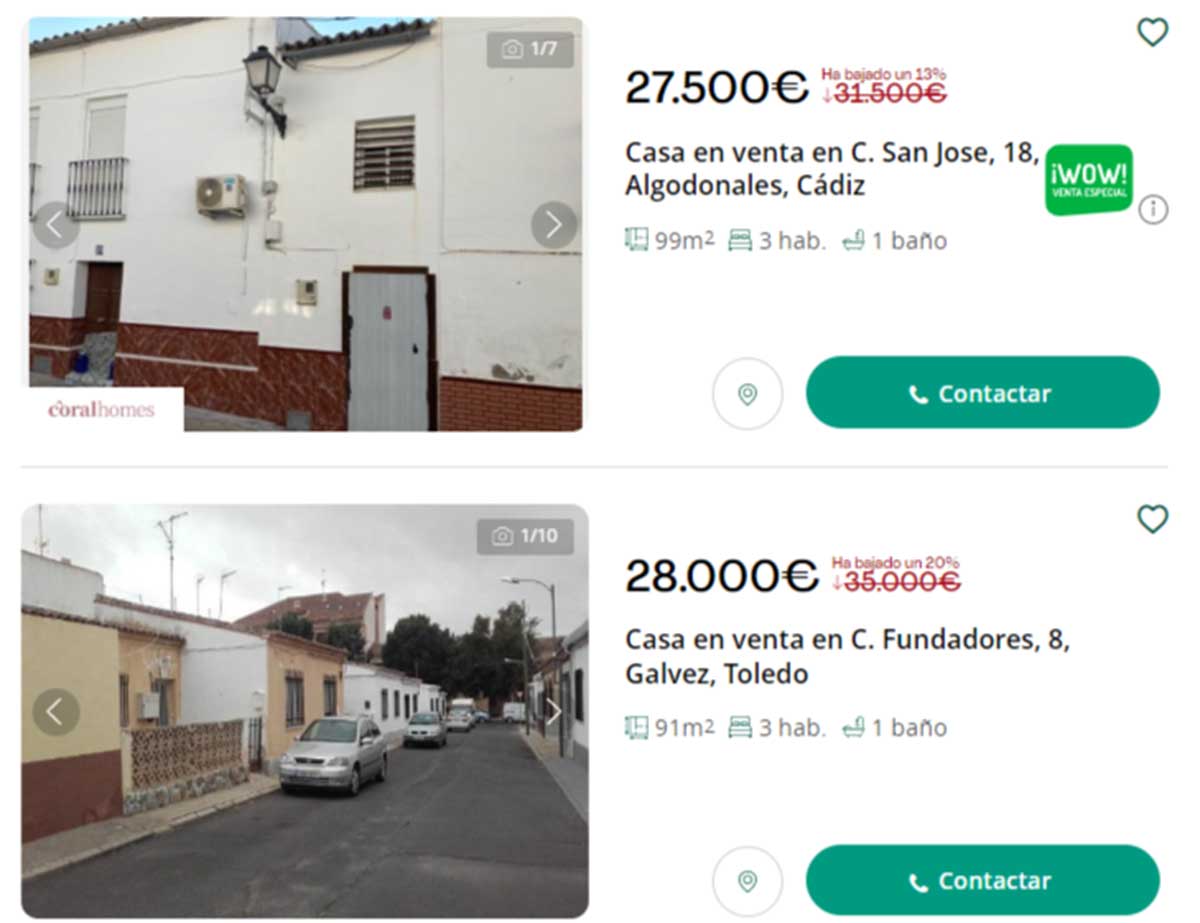Screen dimensions: 1200x923
Task: Open the Galvez street photo thumbnail
Action: (305, 711)
